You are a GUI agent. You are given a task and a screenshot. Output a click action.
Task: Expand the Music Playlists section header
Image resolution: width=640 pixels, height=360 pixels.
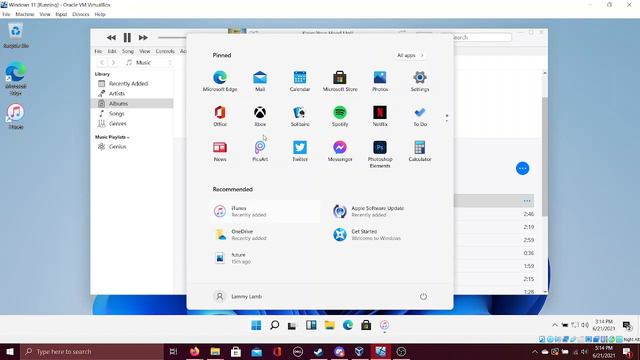[112, 137]
